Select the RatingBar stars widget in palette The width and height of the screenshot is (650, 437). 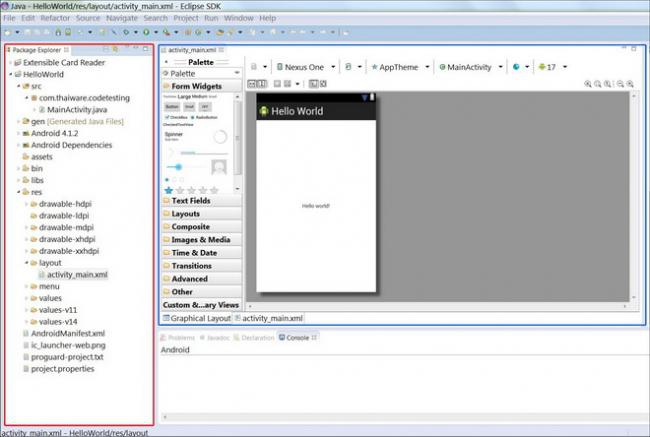pyautogui.click(x=191, y=190)
